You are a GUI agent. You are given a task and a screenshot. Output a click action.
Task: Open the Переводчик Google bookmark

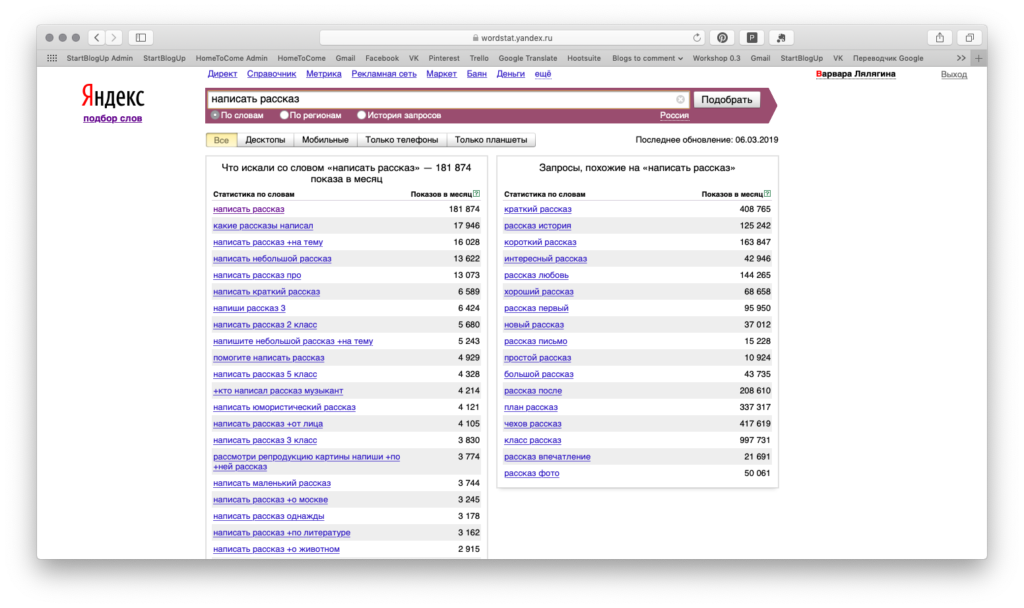[888, 58]
